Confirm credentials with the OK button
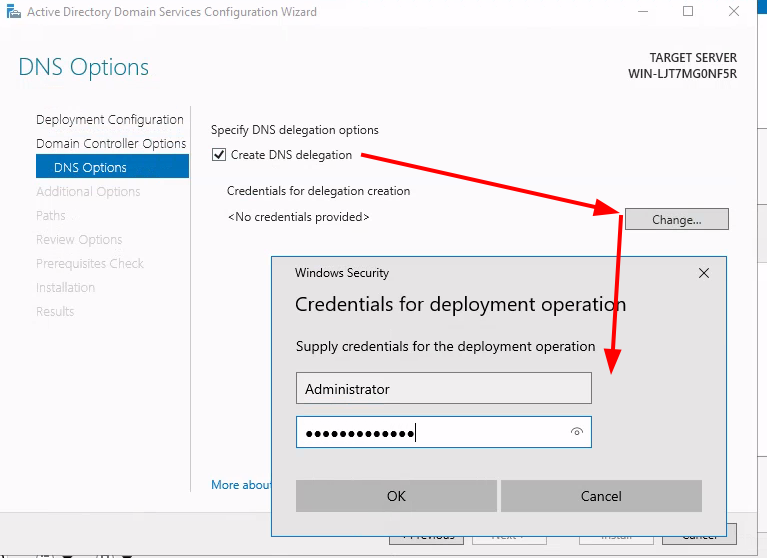 [x=396, y=496]
